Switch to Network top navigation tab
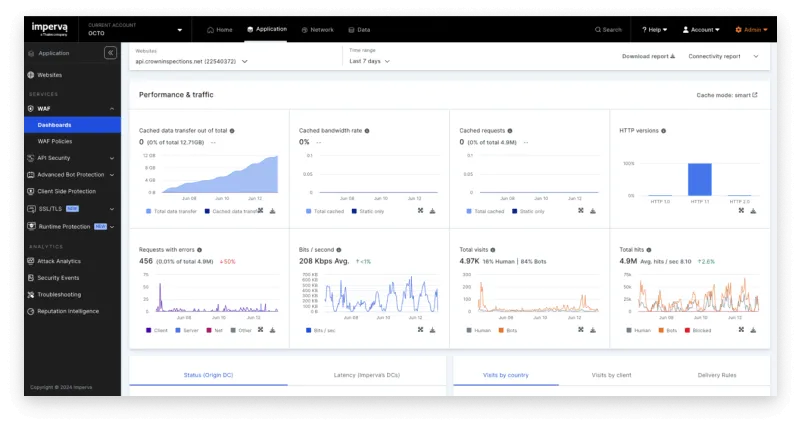 pyautogui.click(x=317, y=30)
